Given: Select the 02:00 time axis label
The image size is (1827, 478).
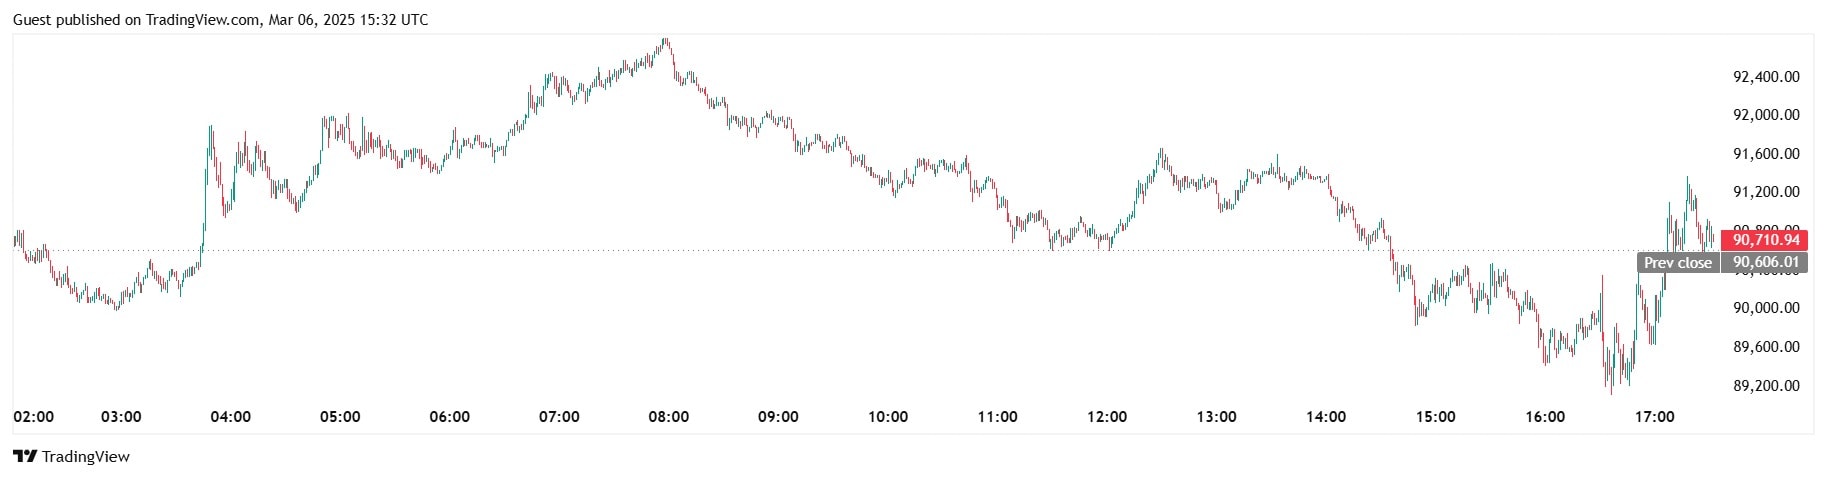Looking at the screenshot, I should coord(34,417).
